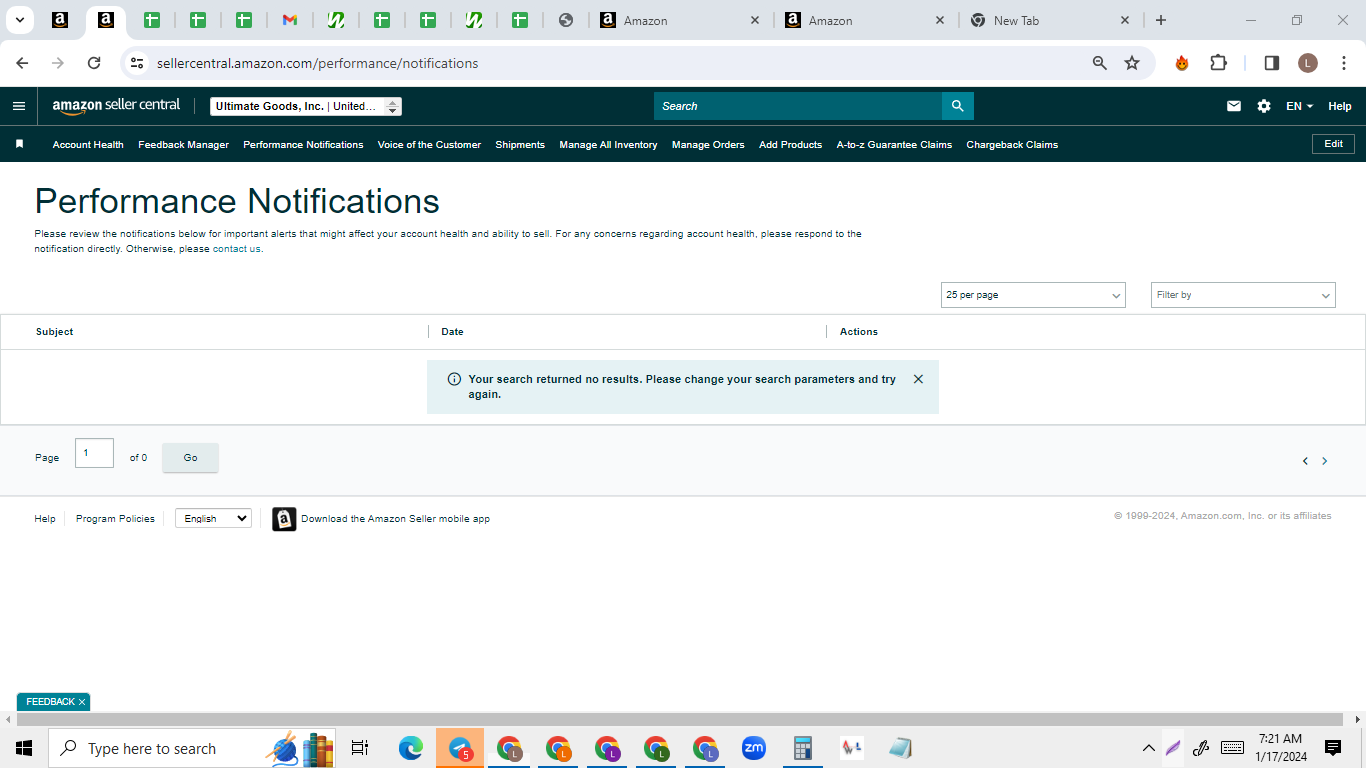Open the Ultimate Goods, Inc. account switcher
Screen dimensions: 1366x768
click(306, 106)
